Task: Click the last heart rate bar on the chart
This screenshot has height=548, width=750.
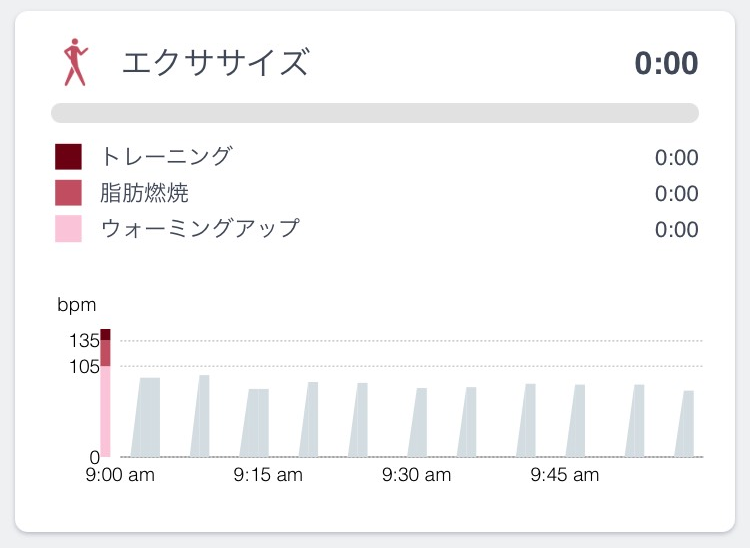Action: 685,424
